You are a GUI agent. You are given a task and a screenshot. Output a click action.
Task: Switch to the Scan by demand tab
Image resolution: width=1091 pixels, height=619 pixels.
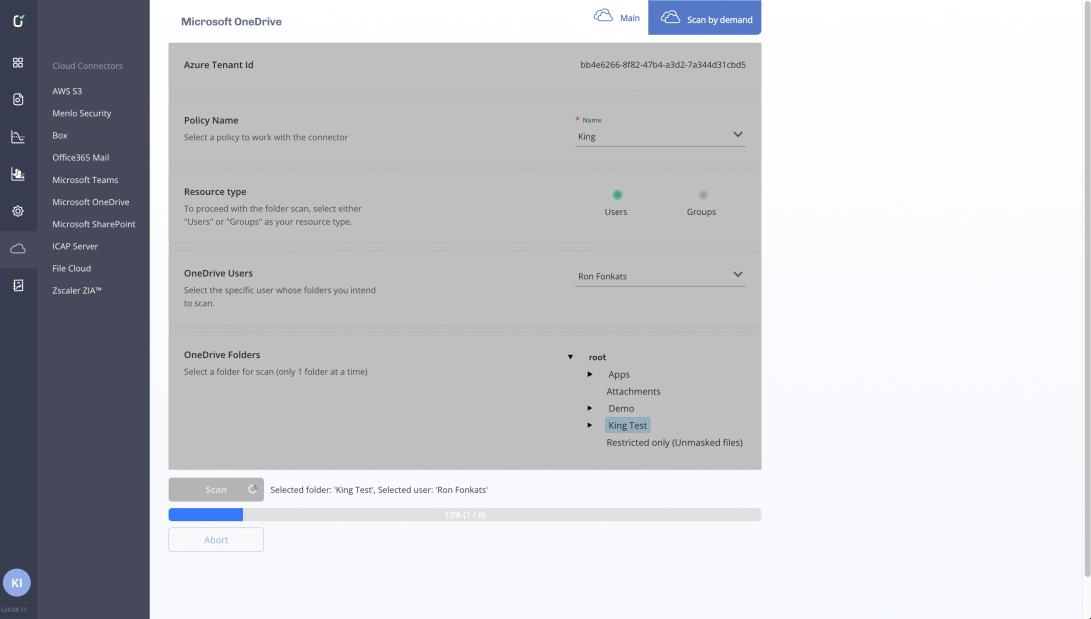click(704, 17)
